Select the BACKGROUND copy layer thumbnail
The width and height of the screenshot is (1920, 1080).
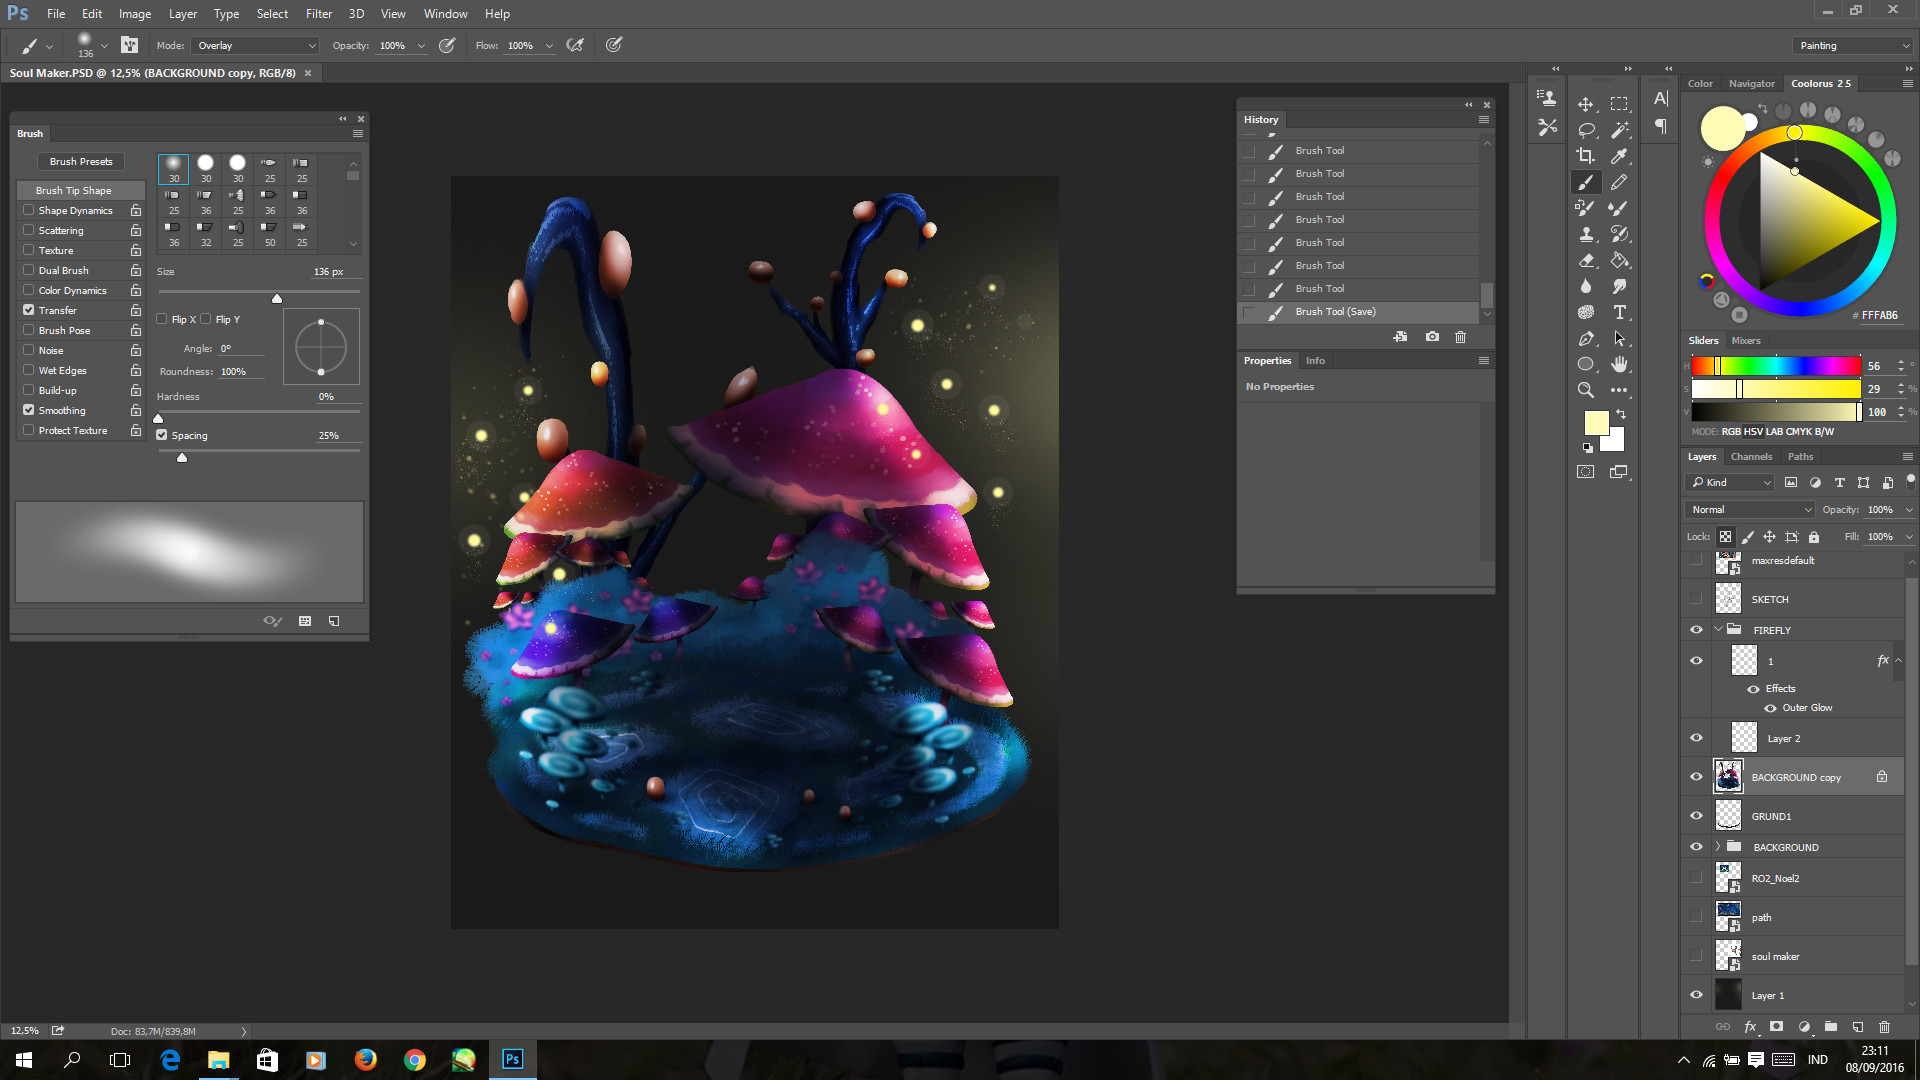(x=1729, y=776)
